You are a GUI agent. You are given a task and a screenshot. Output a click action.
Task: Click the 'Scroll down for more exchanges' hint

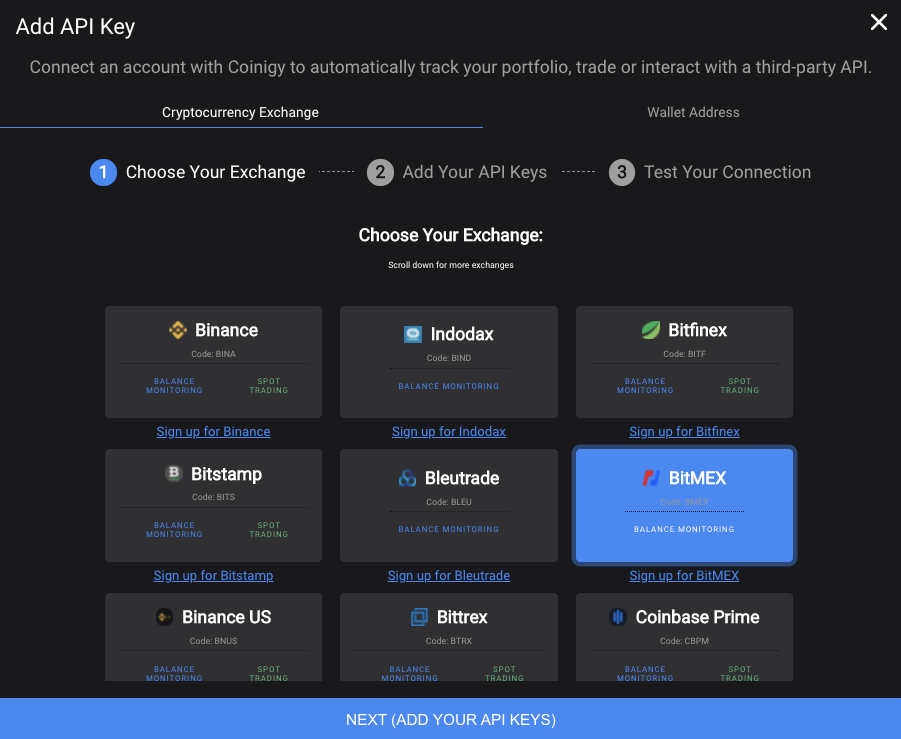pos(450,265)
